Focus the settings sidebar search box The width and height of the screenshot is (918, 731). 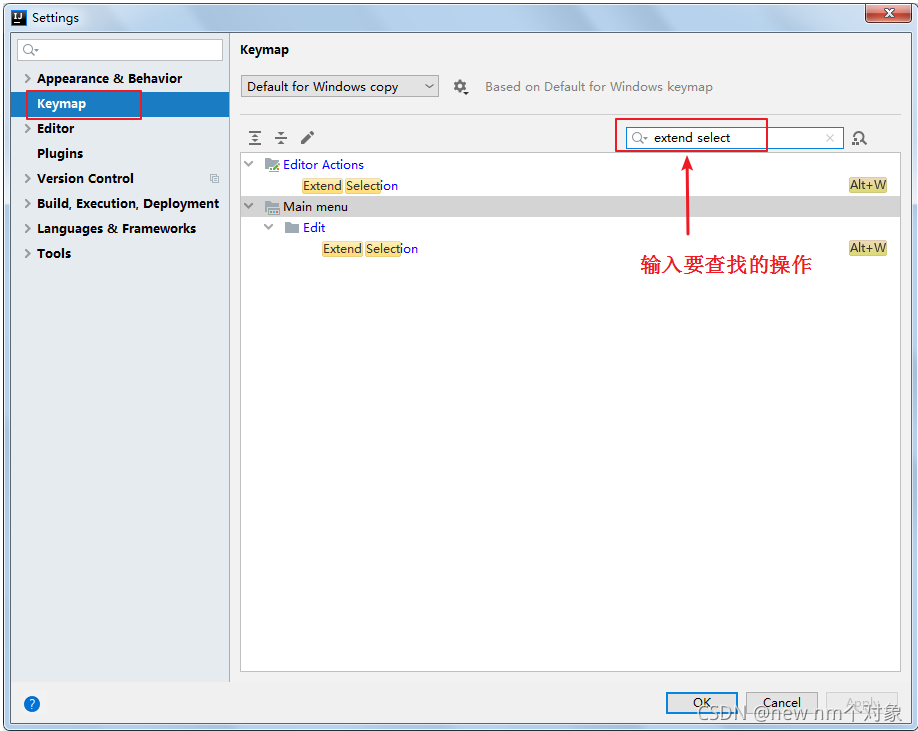[x=120, y=50]
